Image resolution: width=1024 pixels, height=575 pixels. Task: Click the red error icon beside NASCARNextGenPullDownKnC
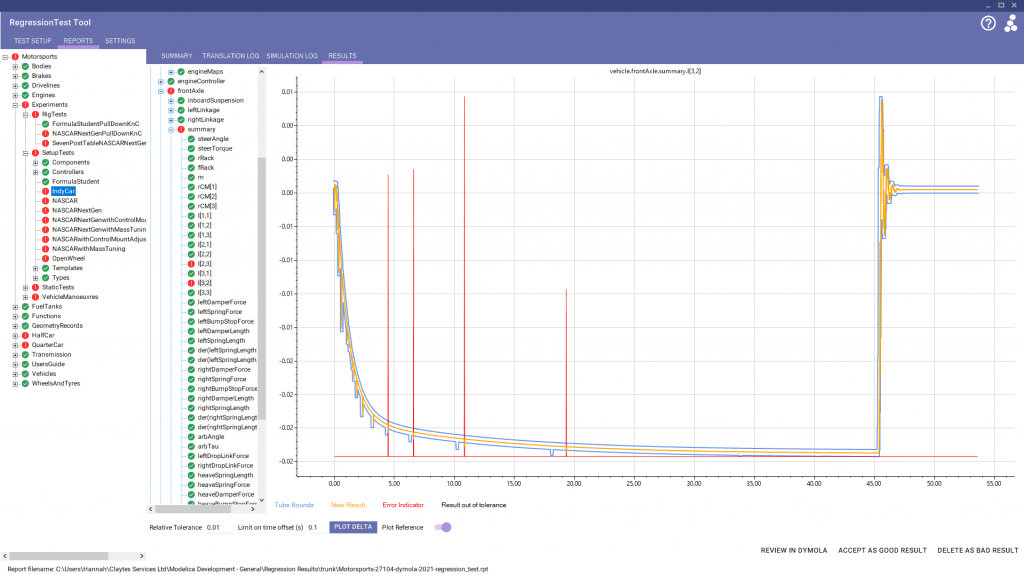[46, 133]
